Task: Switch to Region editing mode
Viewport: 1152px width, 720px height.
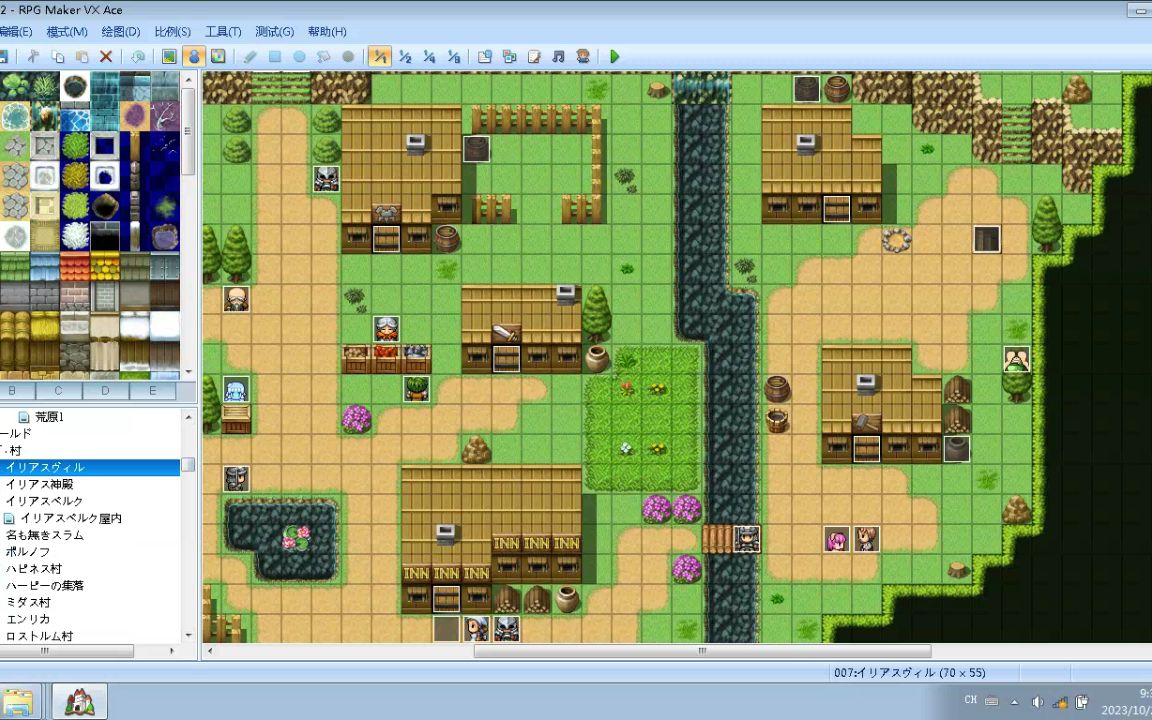Action: [x=218, y=57]
